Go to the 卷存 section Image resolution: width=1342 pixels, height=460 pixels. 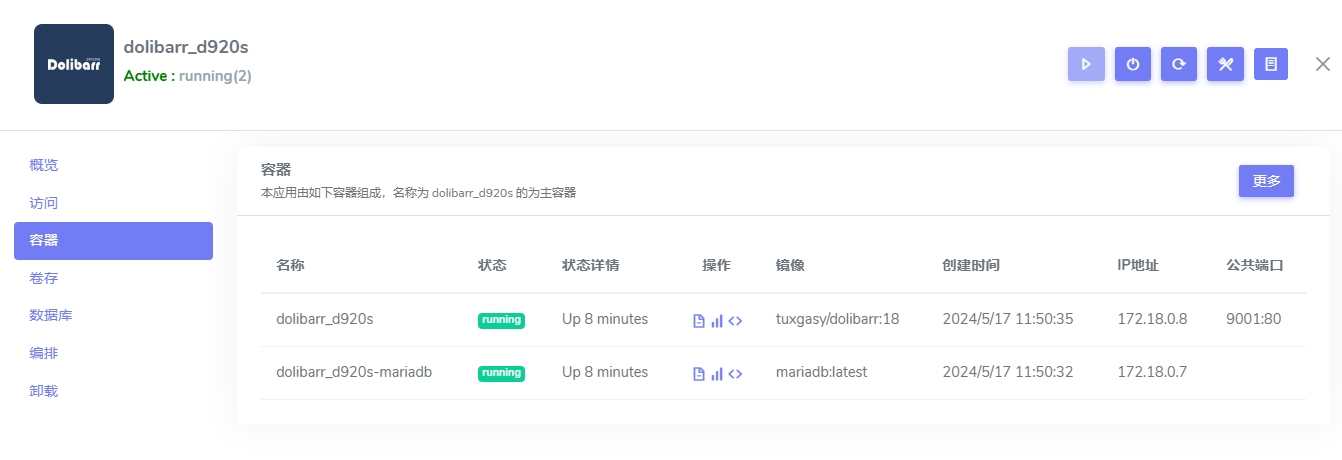click(44, 278)
